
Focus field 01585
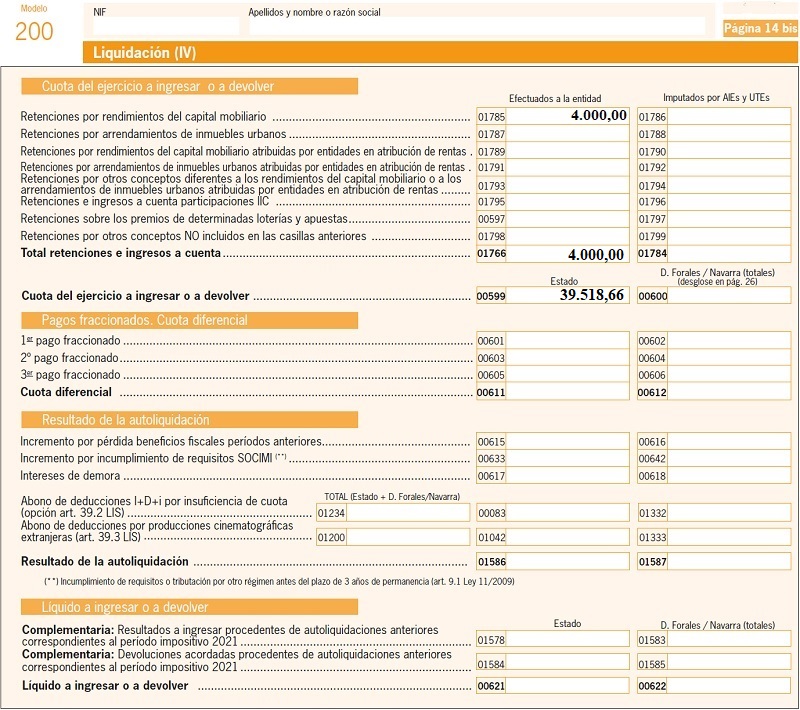[x=729, y=664]
